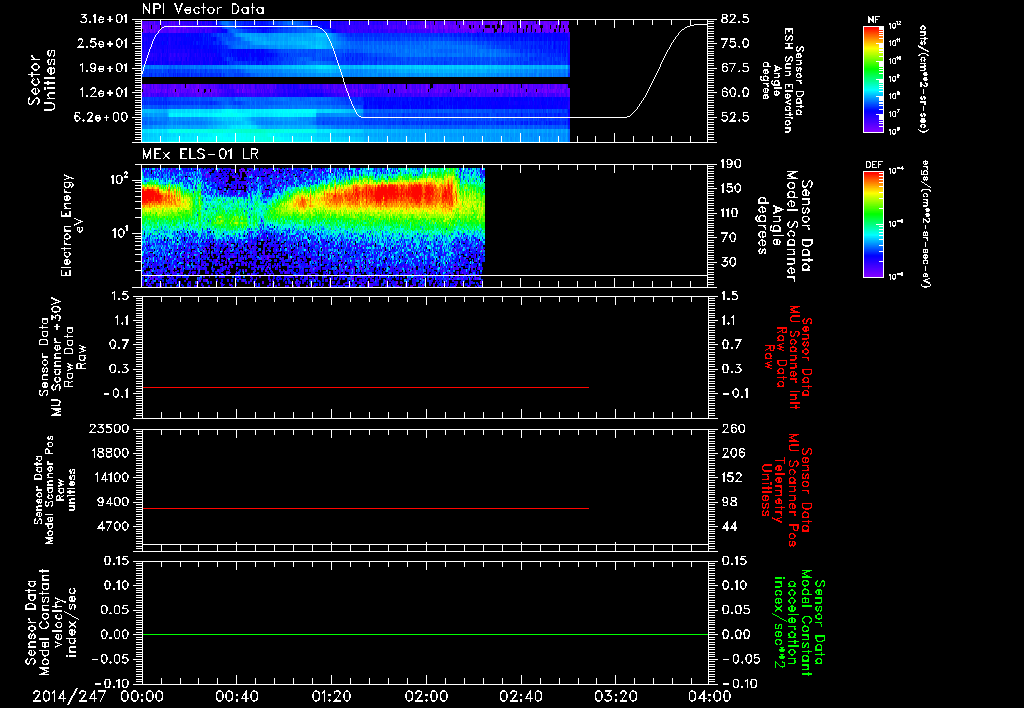Select the "NPI Vector Data" panel title
Screen dimensions: 1024x708
point(203,9)
